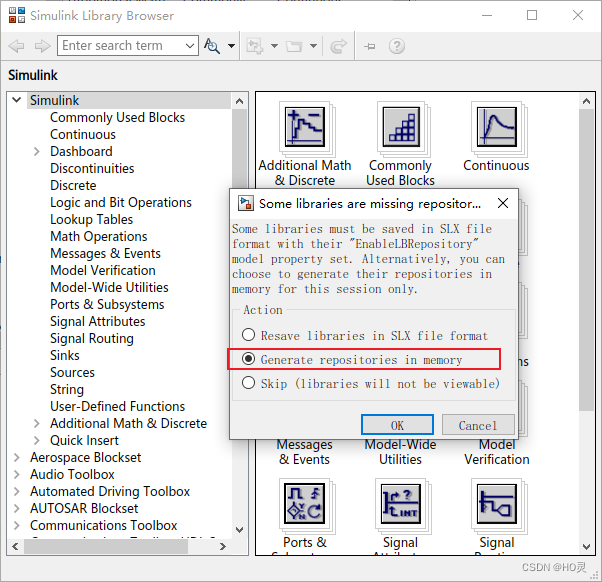602x582 pixels.
Task: Expand the Dashboard tree node
Action: pyautogui.click(x=36, y=151)
